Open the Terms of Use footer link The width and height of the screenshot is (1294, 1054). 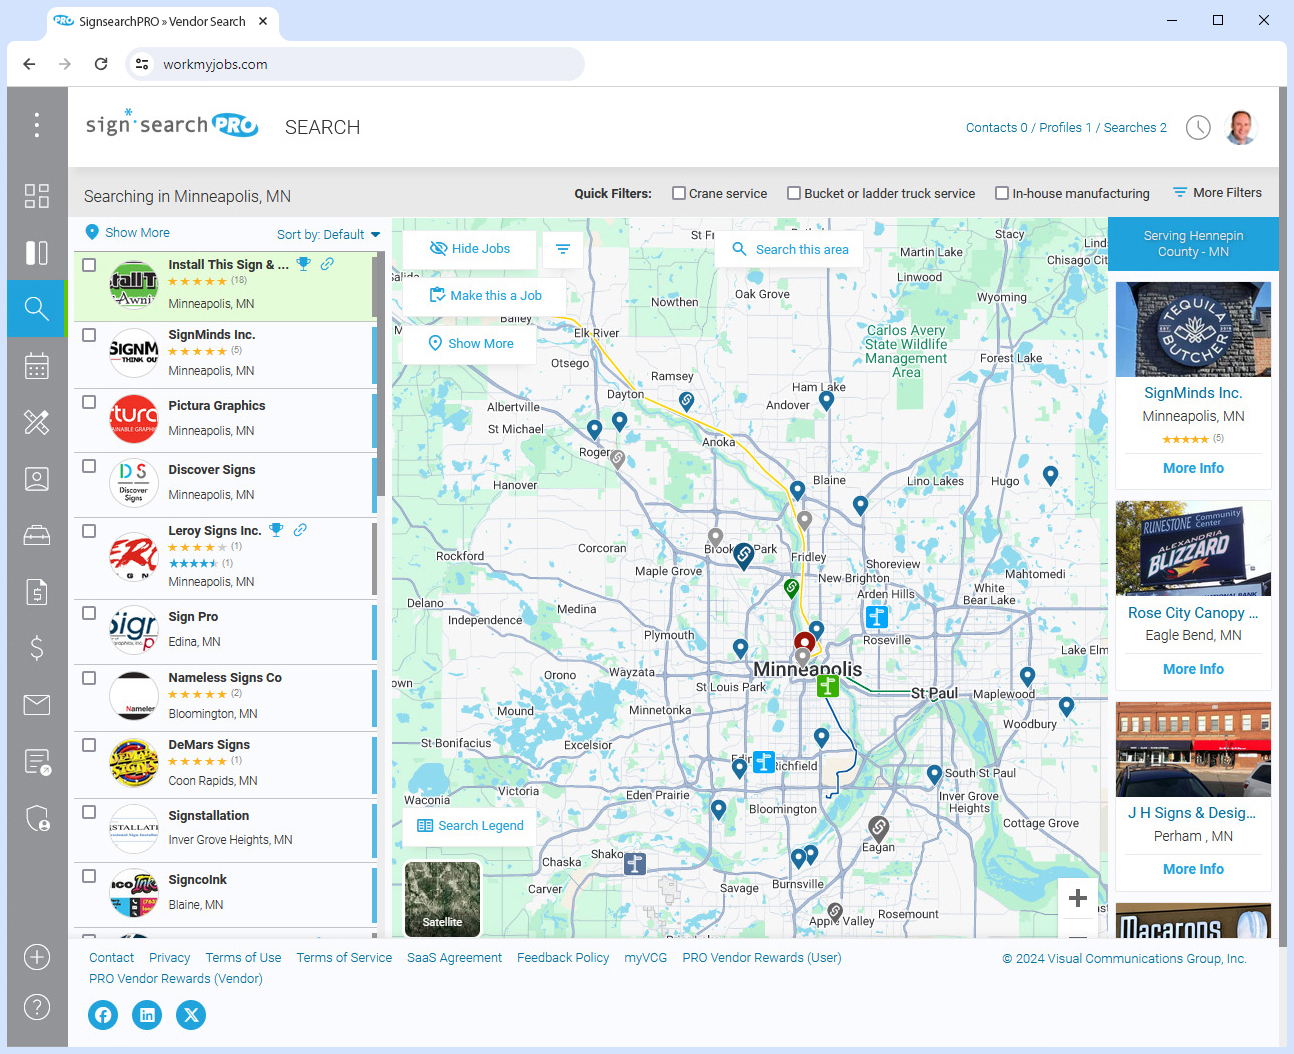click(243, 958)
